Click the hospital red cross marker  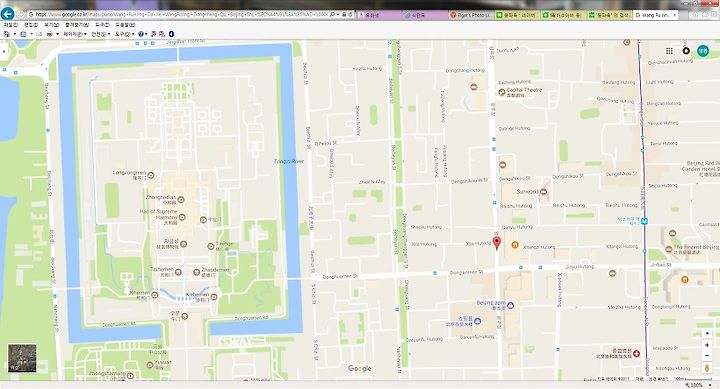[636, 354]
